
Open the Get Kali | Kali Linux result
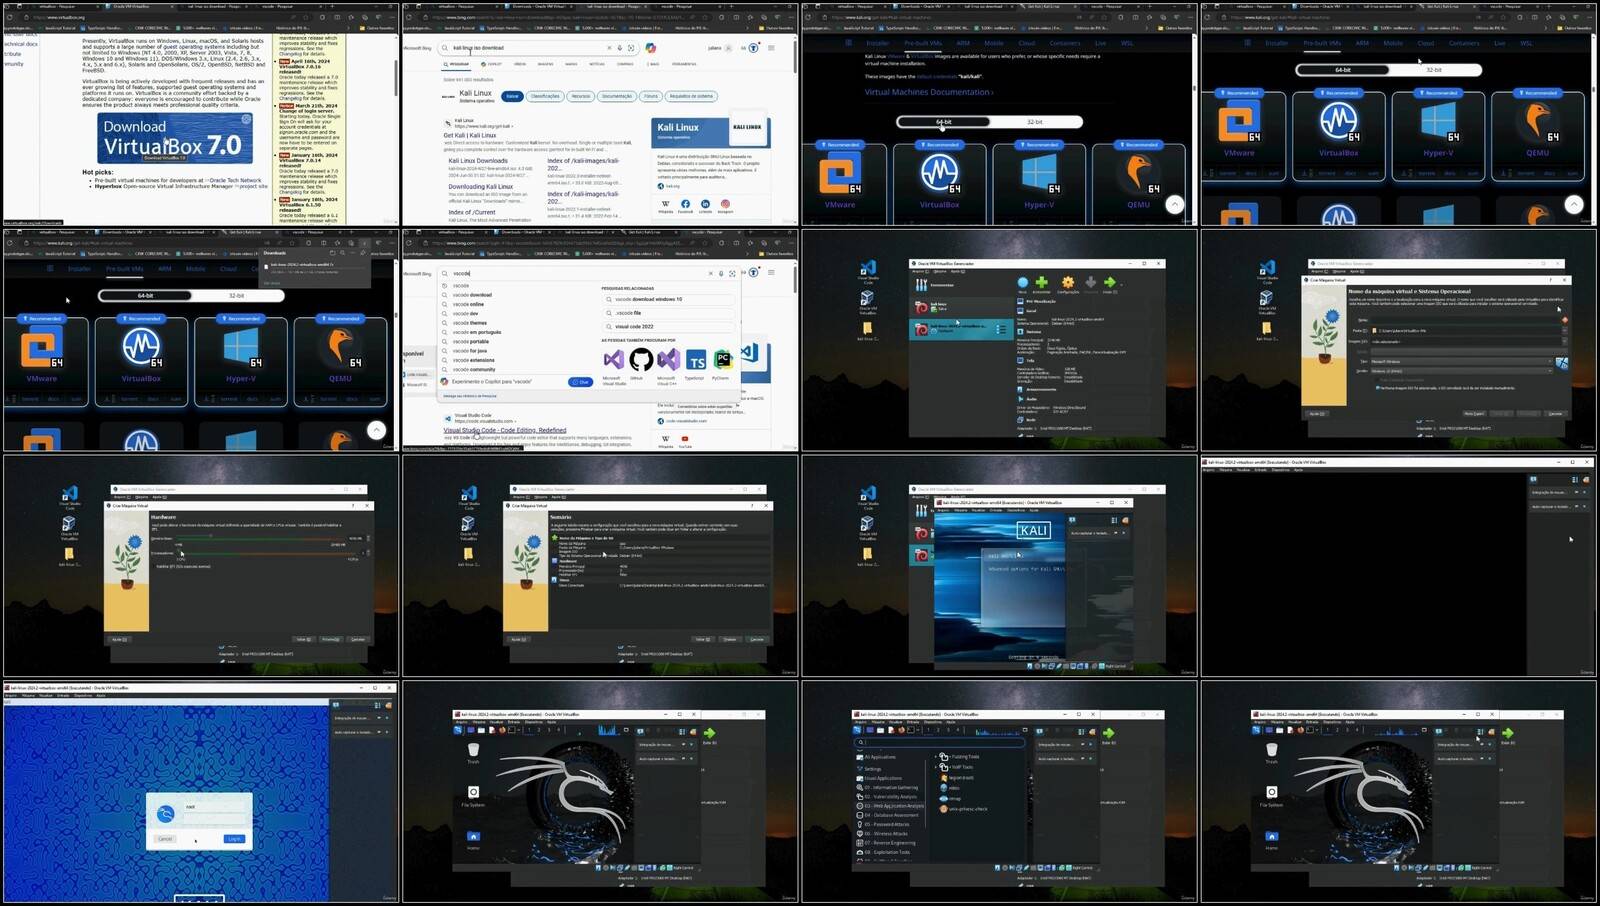click(470, 135)
